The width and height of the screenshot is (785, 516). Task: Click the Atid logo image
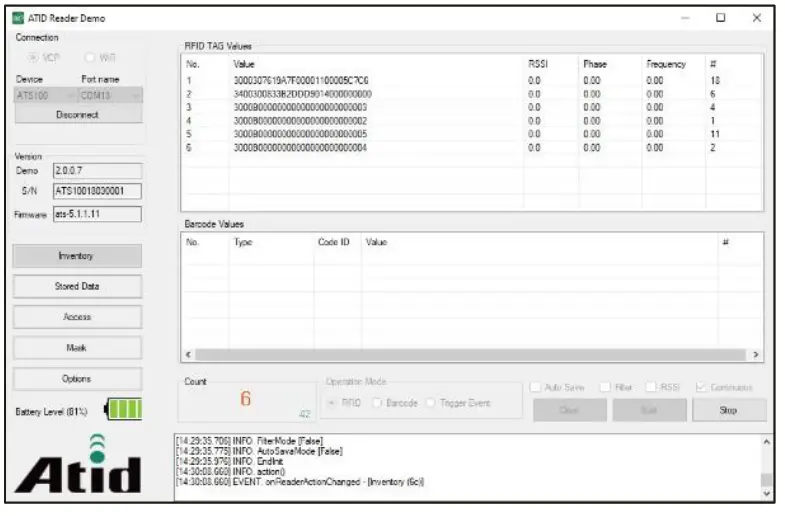click(x=78, y=465)
